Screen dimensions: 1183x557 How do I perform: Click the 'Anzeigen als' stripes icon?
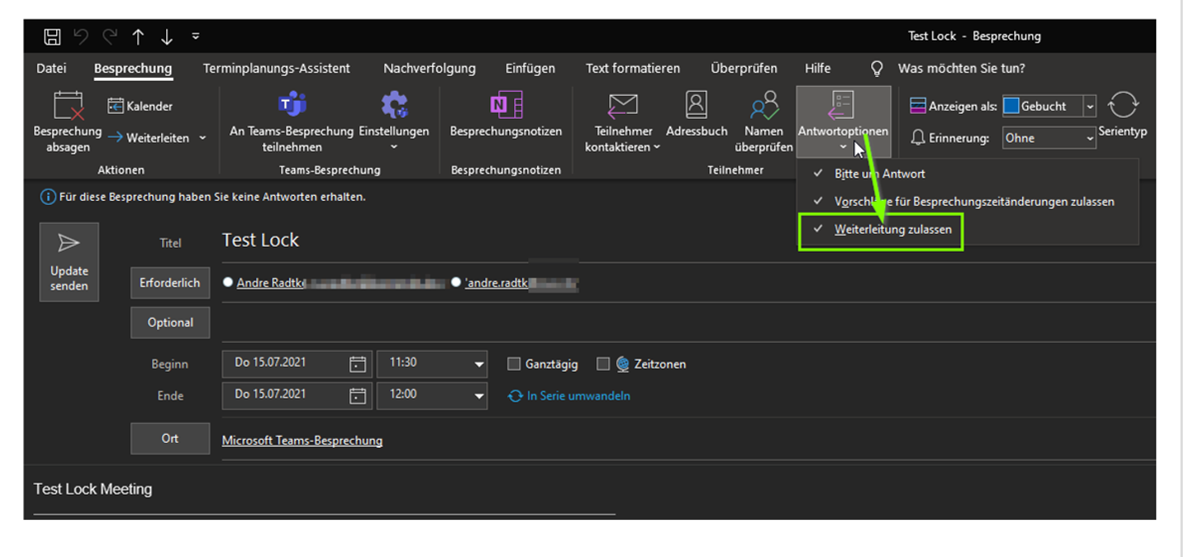(917, 106)
